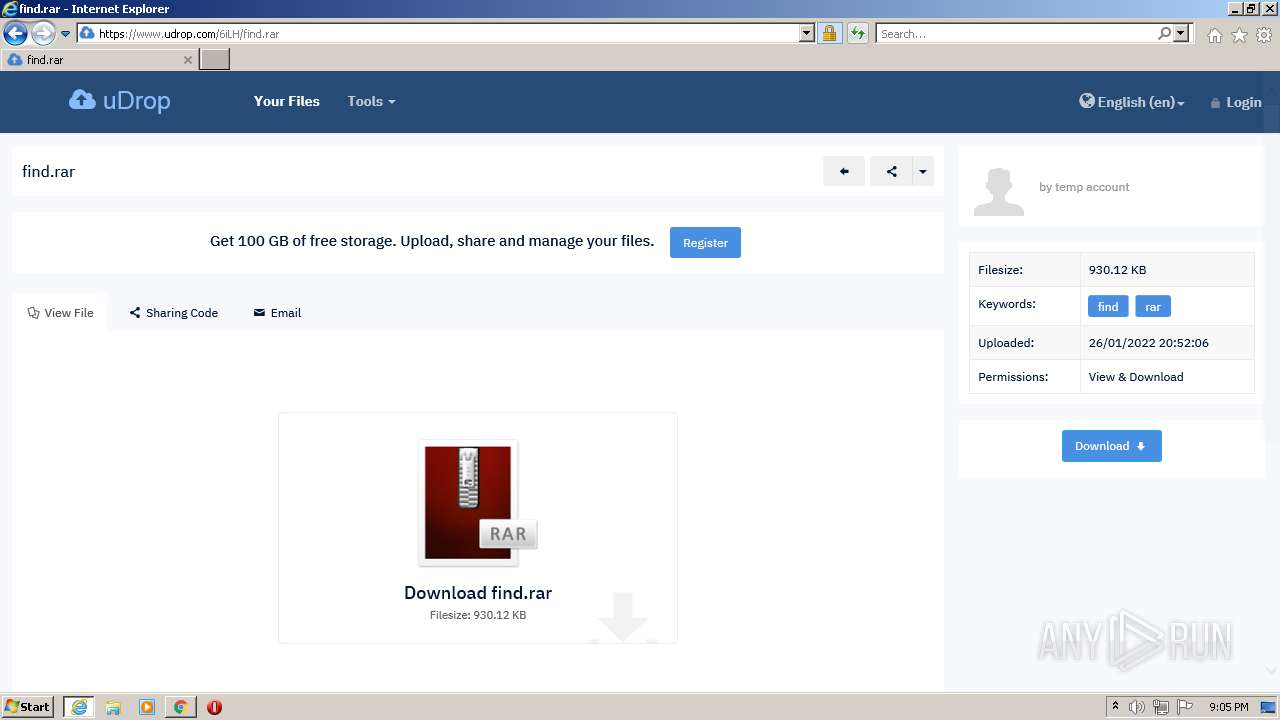
Task: Open the IE tools gear icon
Action: pos(1264,35)
